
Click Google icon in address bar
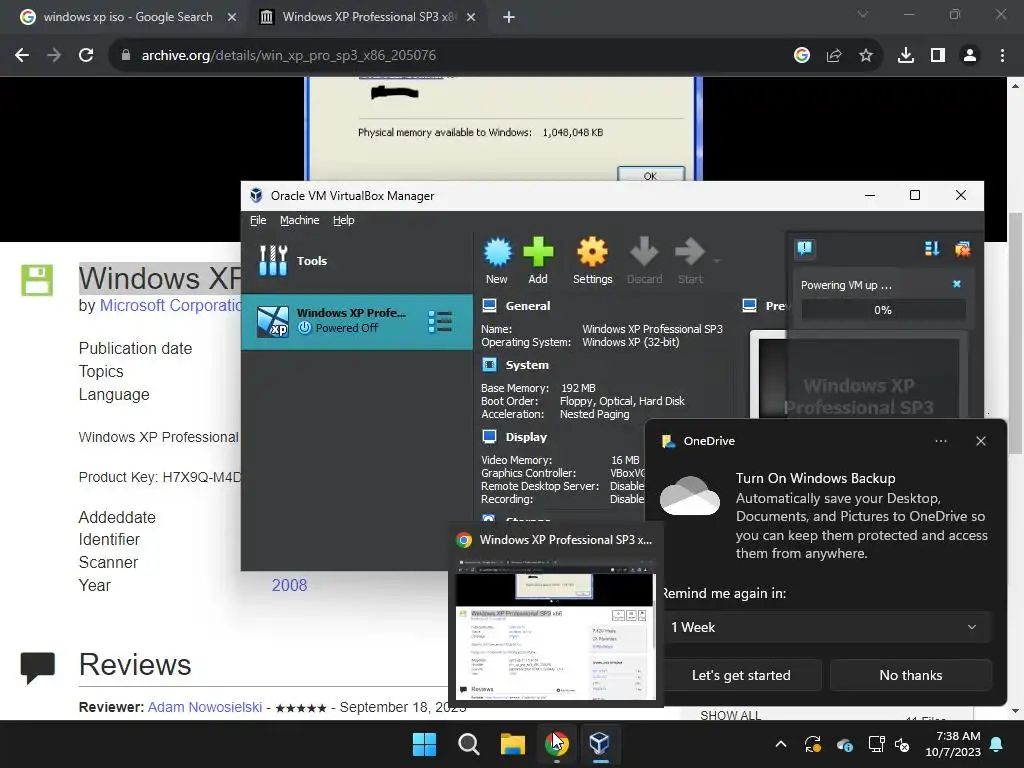[802, 56]
